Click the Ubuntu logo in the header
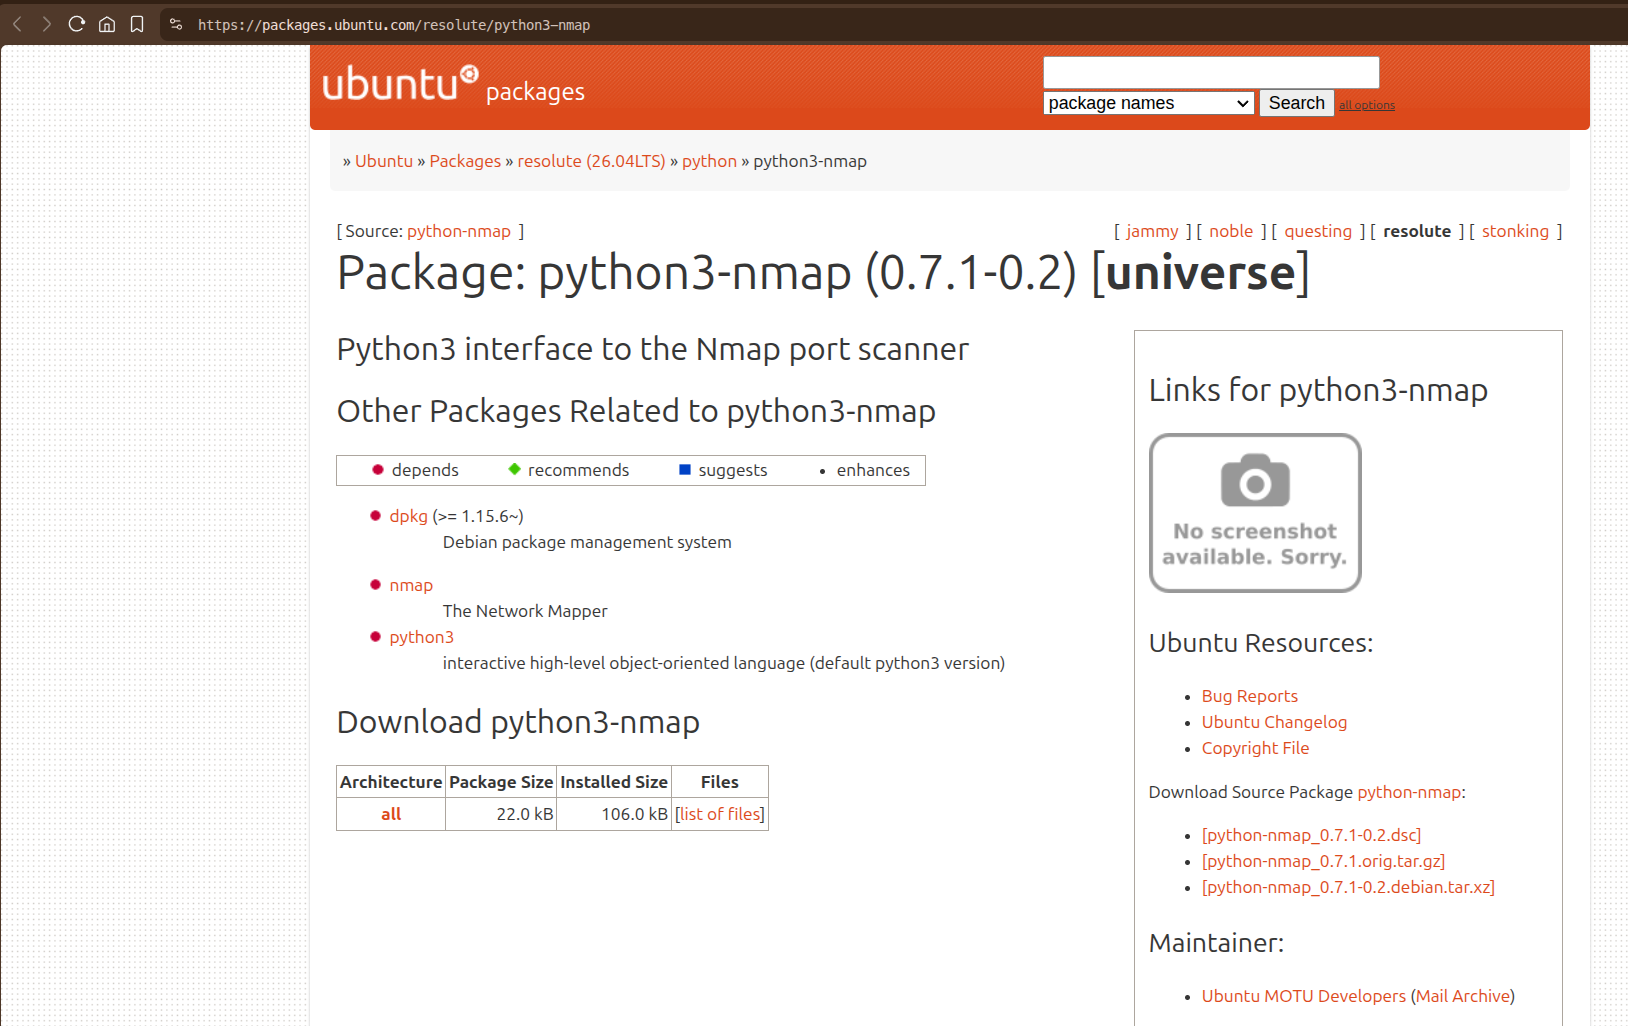The image size is (1628, 1026). tap(400, 84)
